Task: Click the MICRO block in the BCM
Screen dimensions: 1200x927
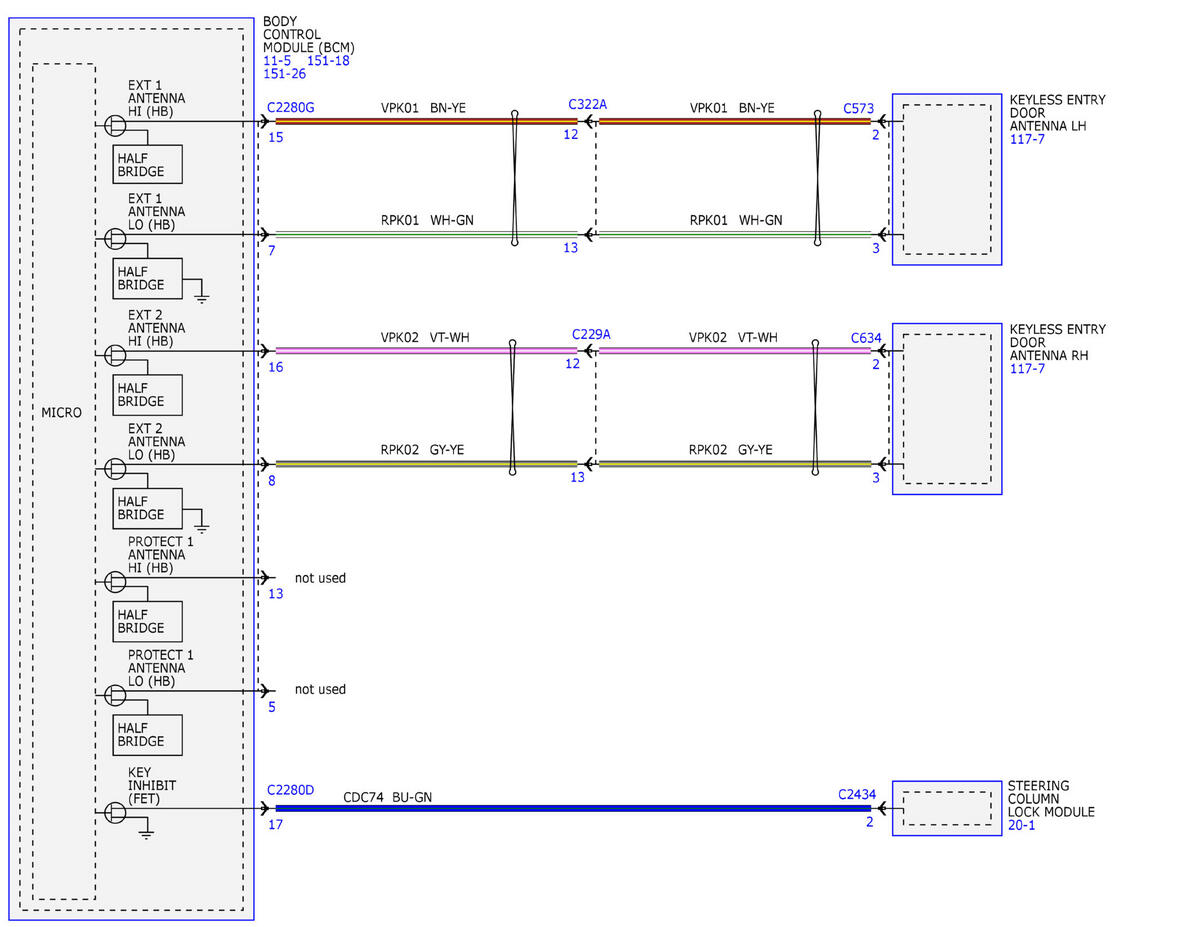Action: (x=64, y=482)
